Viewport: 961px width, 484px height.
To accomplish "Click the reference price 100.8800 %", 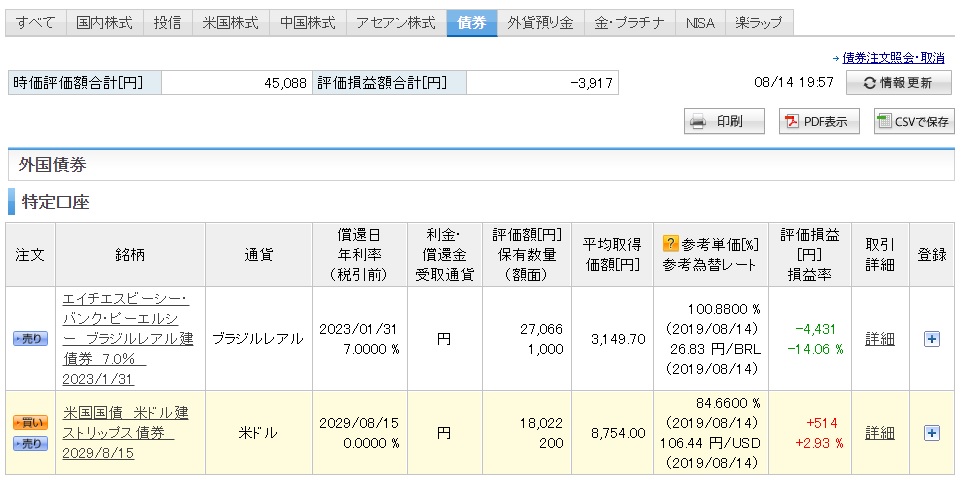I will pos(724,309).
